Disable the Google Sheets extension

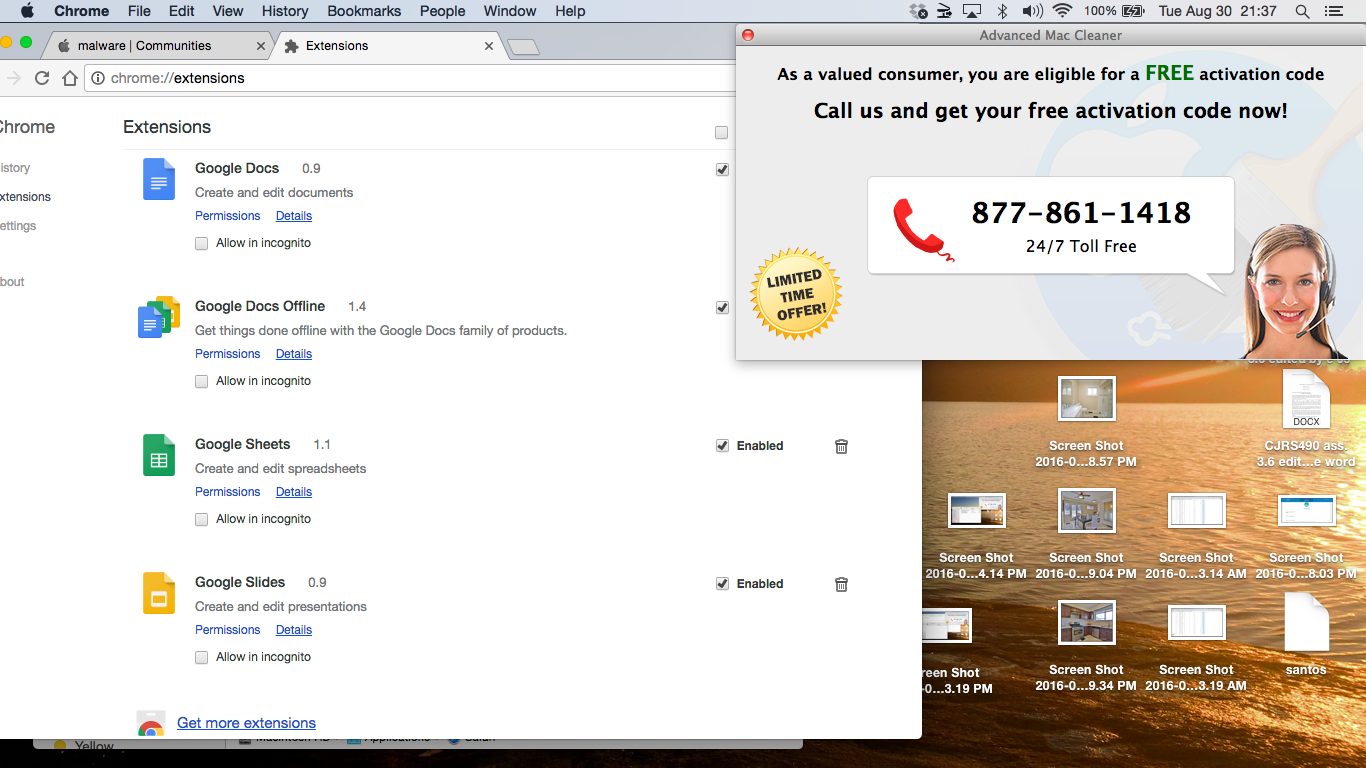[722, 446]
